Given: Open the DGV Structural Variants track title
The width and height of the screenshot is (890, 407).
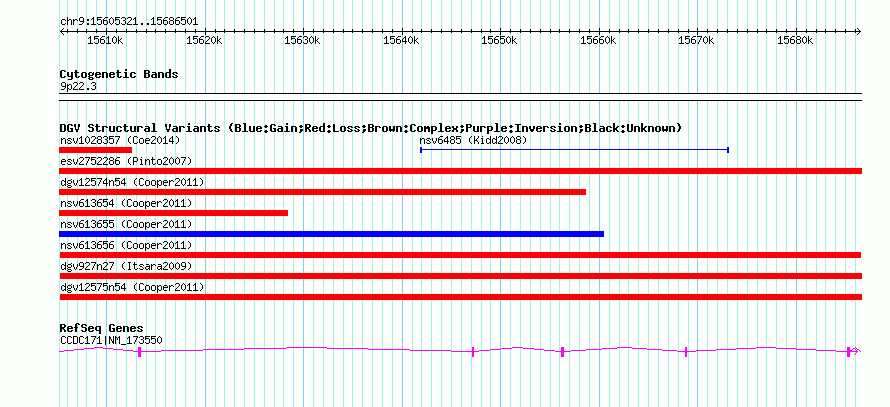Looking at the screenshot, I should (x=371, y=128).
